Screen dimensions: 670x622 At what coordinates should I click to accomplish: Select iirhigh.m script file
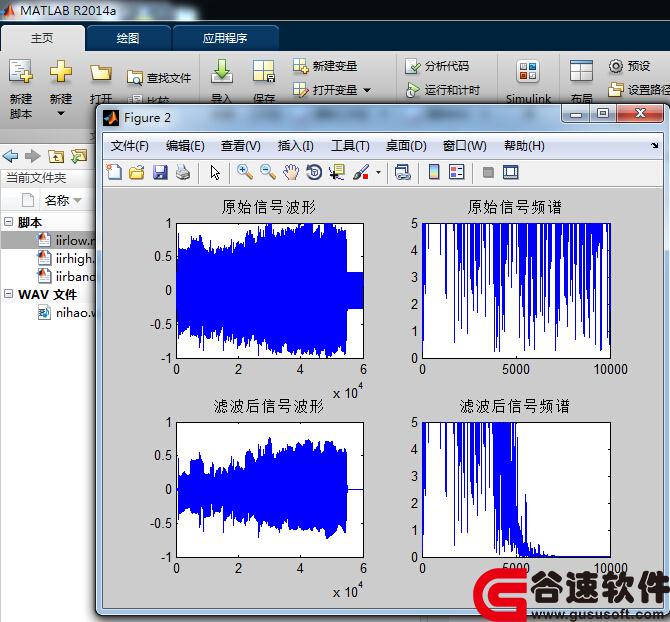66,258
